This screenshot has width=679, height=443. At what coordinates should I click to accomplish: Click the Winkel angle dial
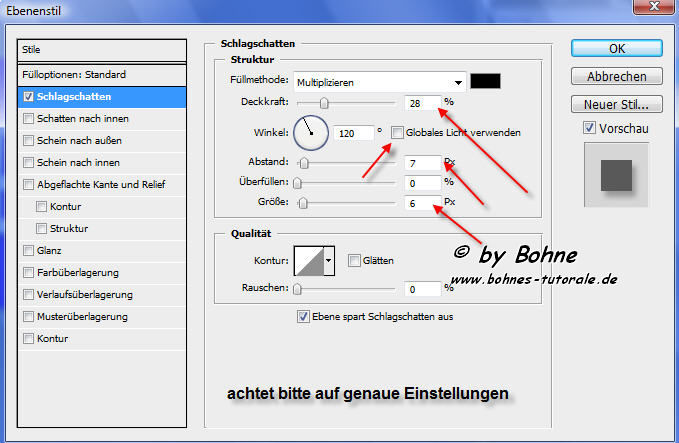click(311, 133)
